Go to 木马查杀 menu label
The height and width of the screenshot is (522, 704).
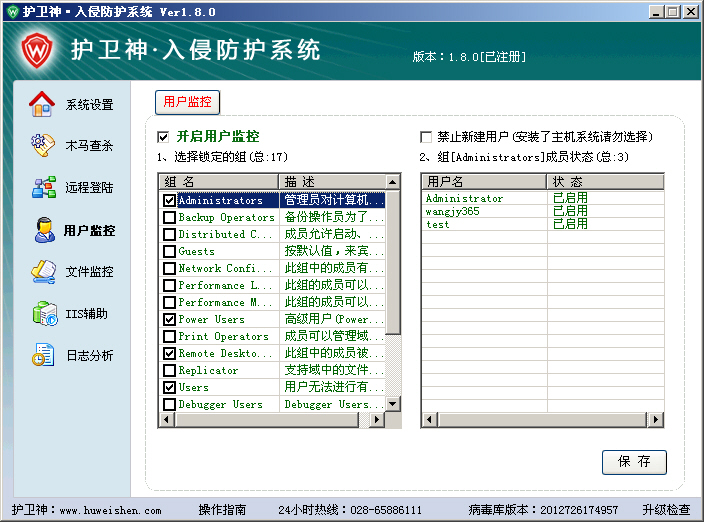click(x=89, y=145)
